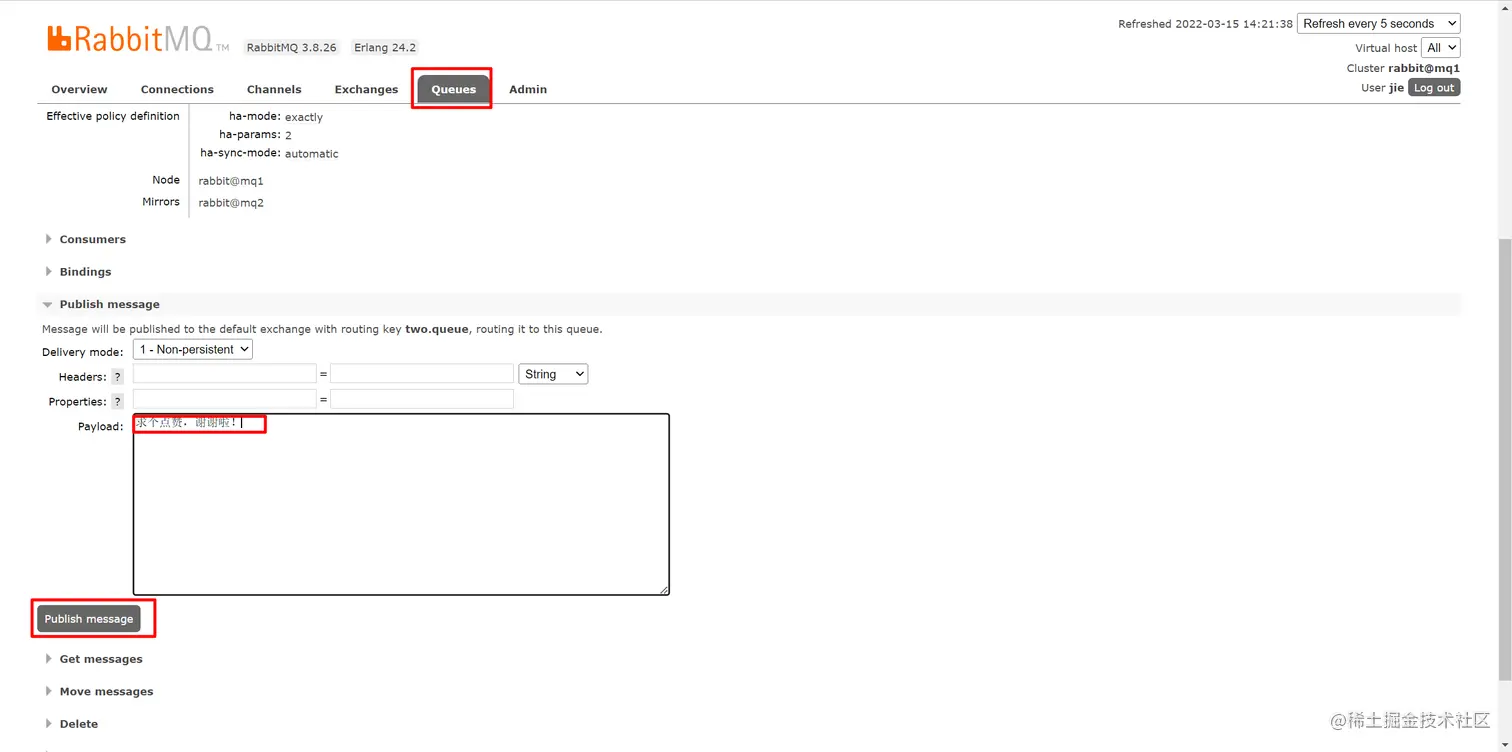Grab the Payload textarea resize handle
Screen dimensions: 1512x752
tap(663, 589)
